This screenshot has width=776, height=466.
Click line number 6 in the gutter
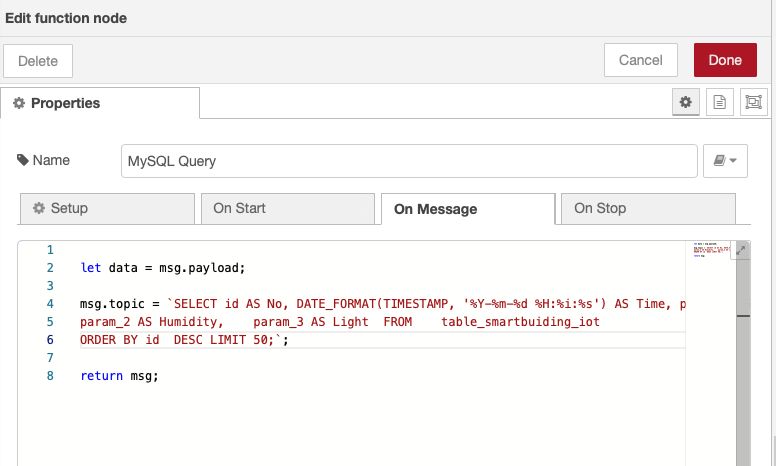(x=50, y=340)
